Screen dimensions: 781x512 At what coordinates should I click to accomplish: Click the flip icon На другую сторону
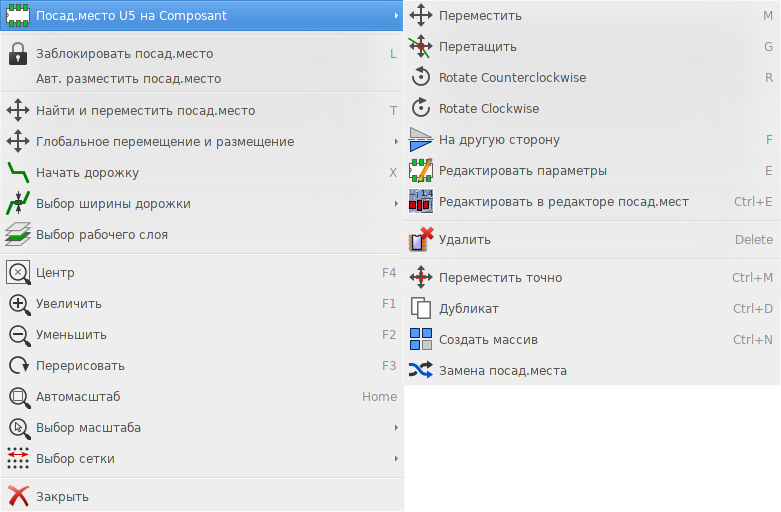click(421, 139)
